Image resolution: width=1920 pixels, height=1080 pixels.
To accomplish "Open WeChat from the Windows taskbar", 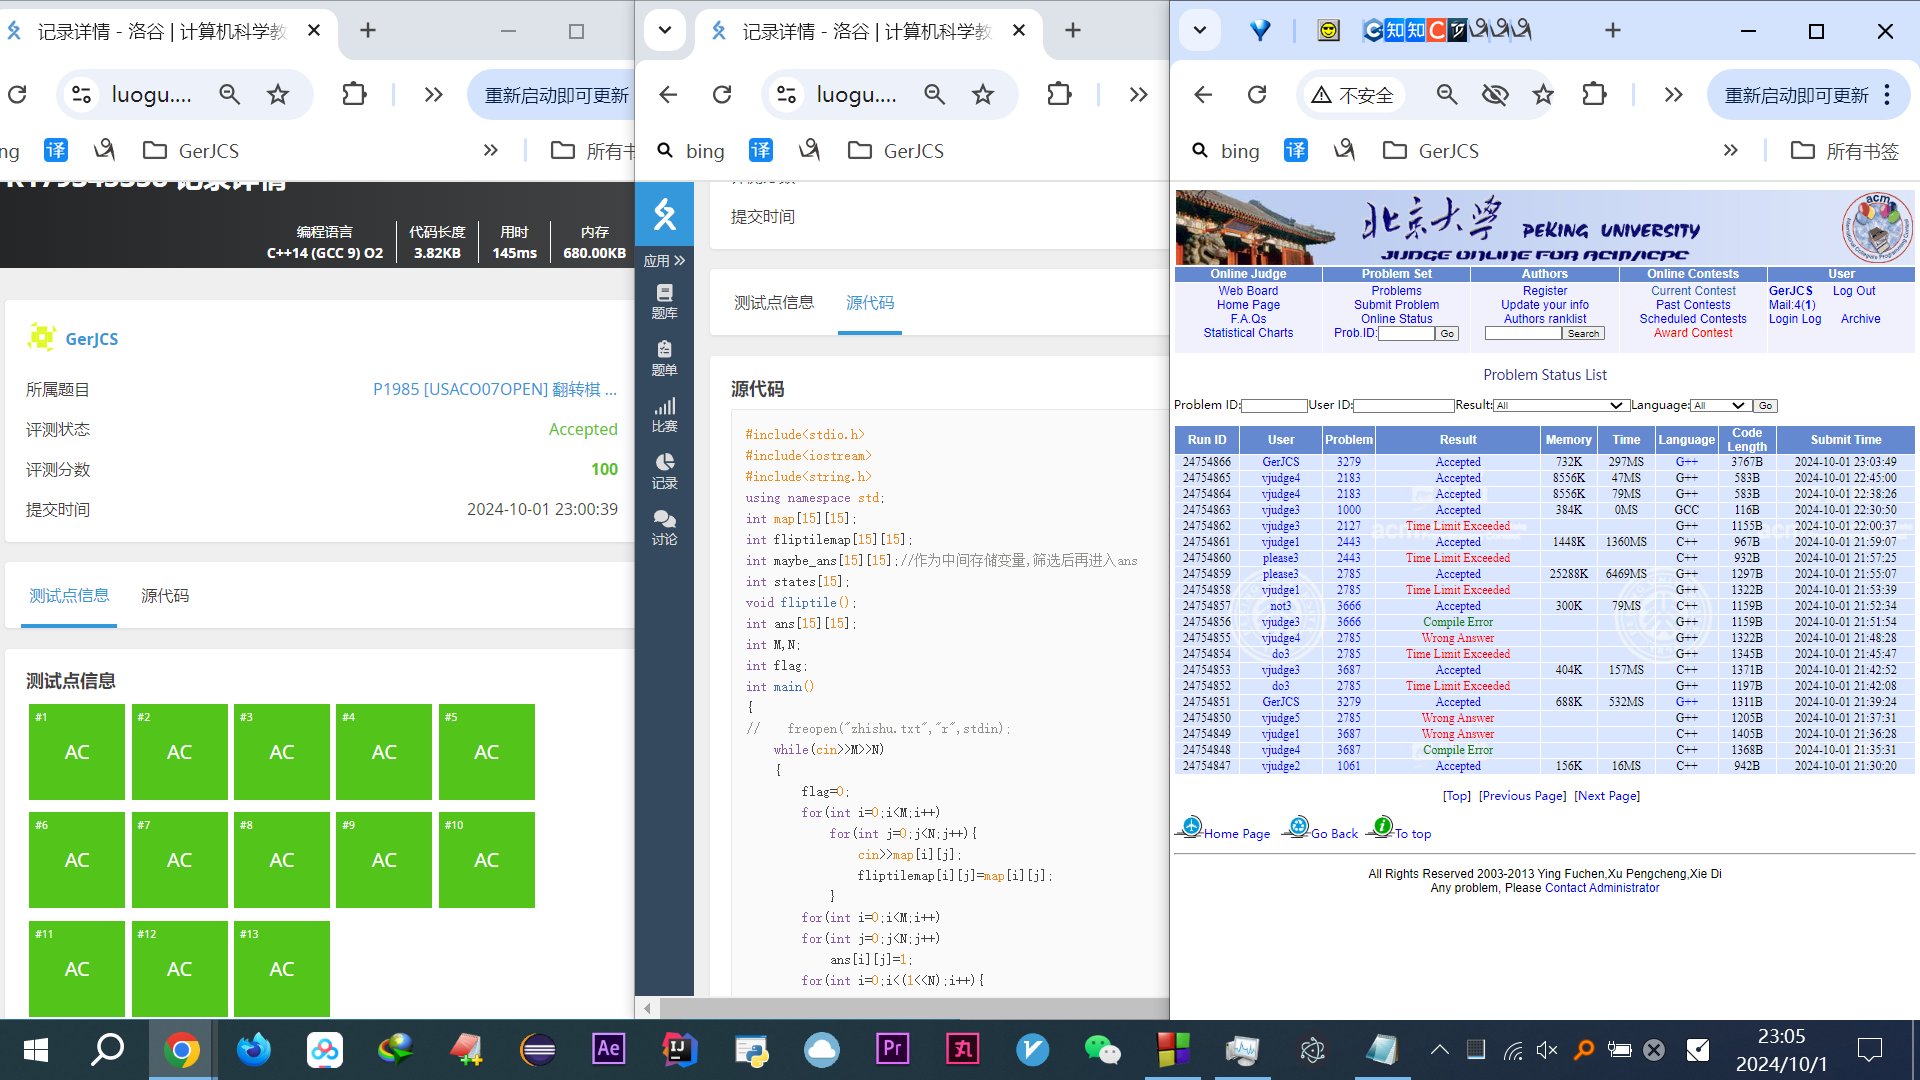I will click(1102, 1050).
